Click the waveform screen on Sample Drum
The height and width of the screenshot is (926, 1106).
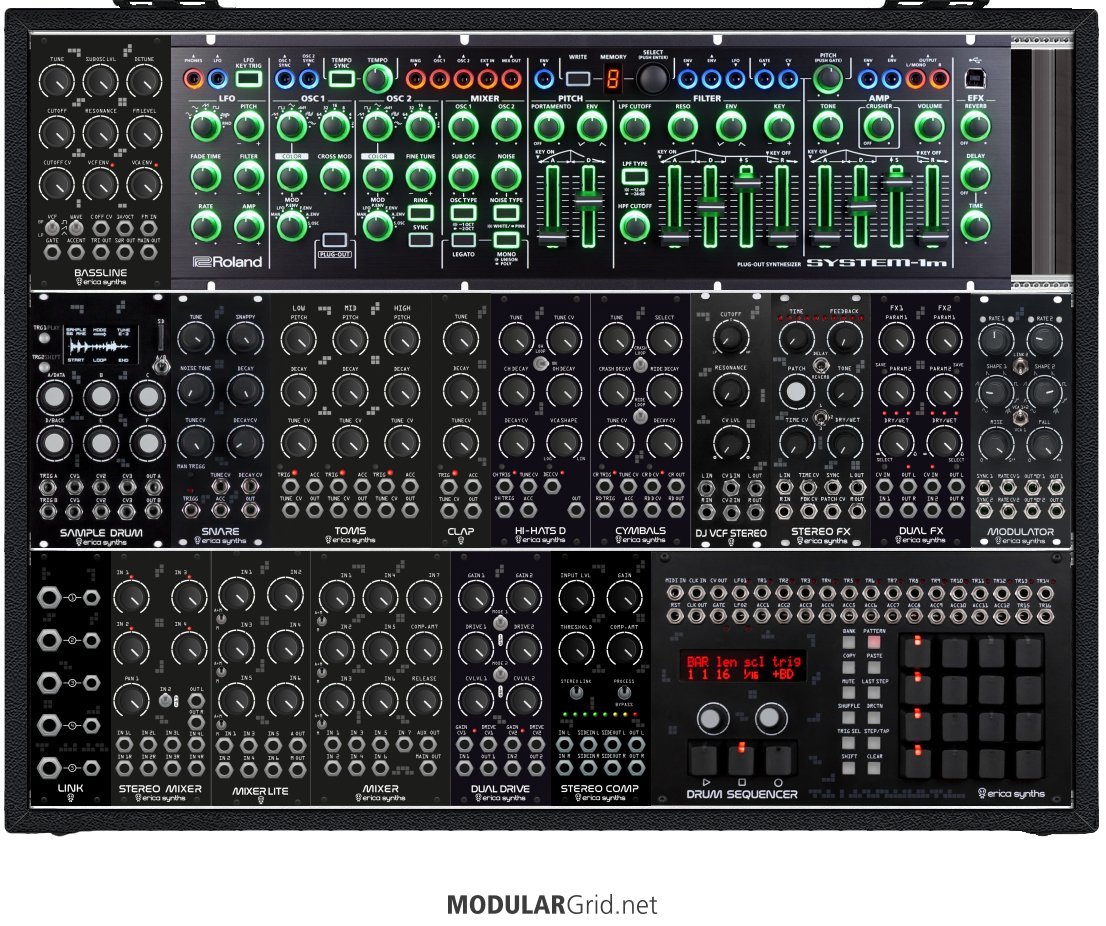[x=100, y=345]
